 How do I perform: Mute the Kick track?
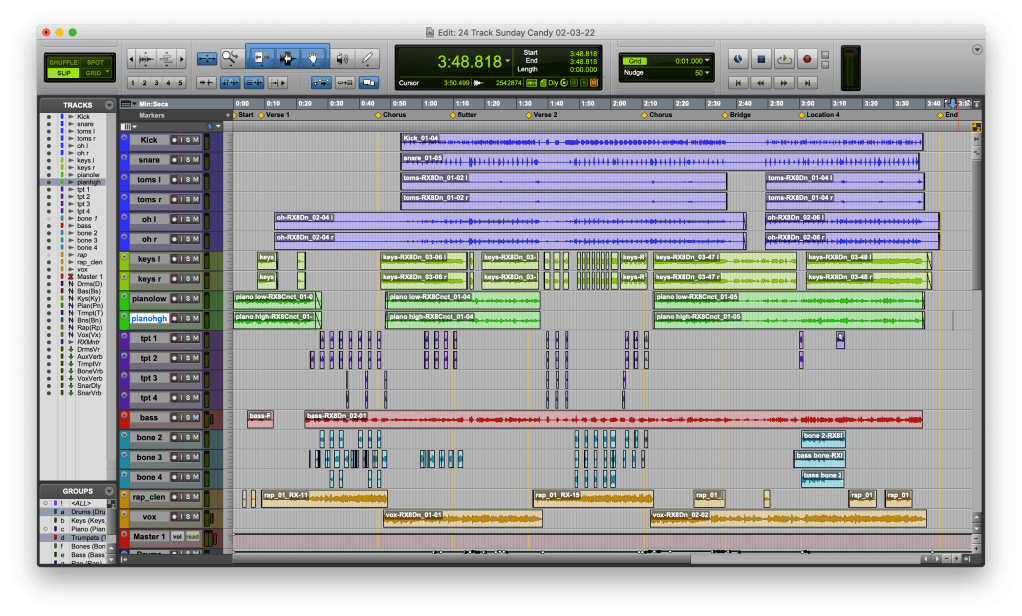pos(195,140)
